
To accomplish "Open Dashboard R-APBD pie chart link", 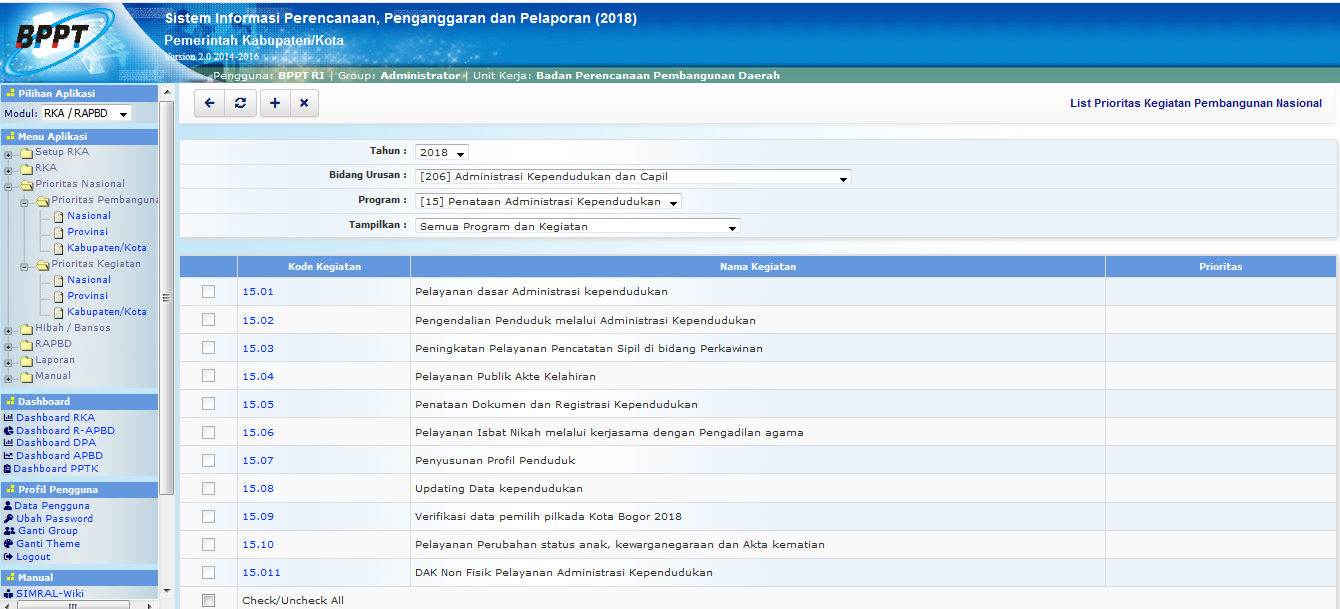I will point(65,431).
